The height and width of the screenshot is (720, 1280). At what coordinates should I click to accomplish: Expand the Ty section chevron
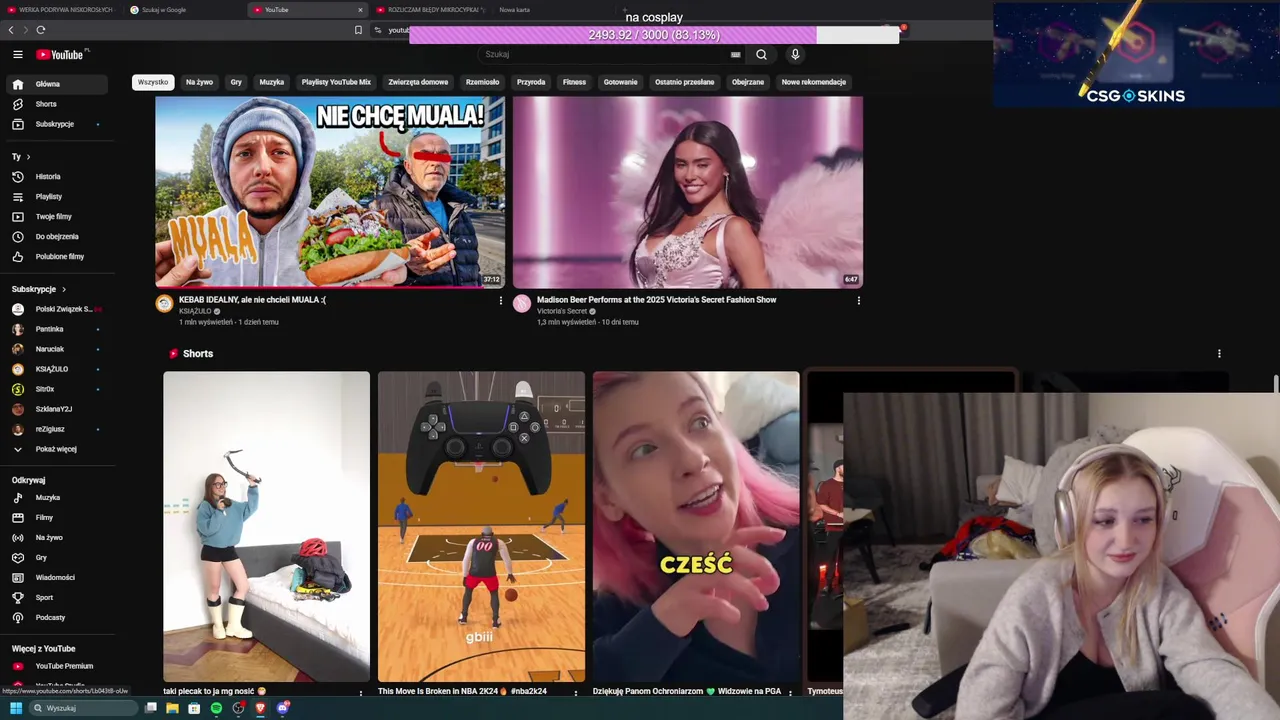[28, 157]
